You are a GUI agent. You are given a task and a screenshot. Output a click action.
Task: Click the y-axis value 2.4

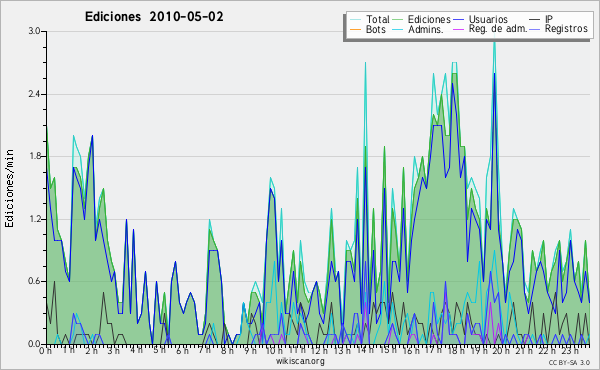click(35, 94)
